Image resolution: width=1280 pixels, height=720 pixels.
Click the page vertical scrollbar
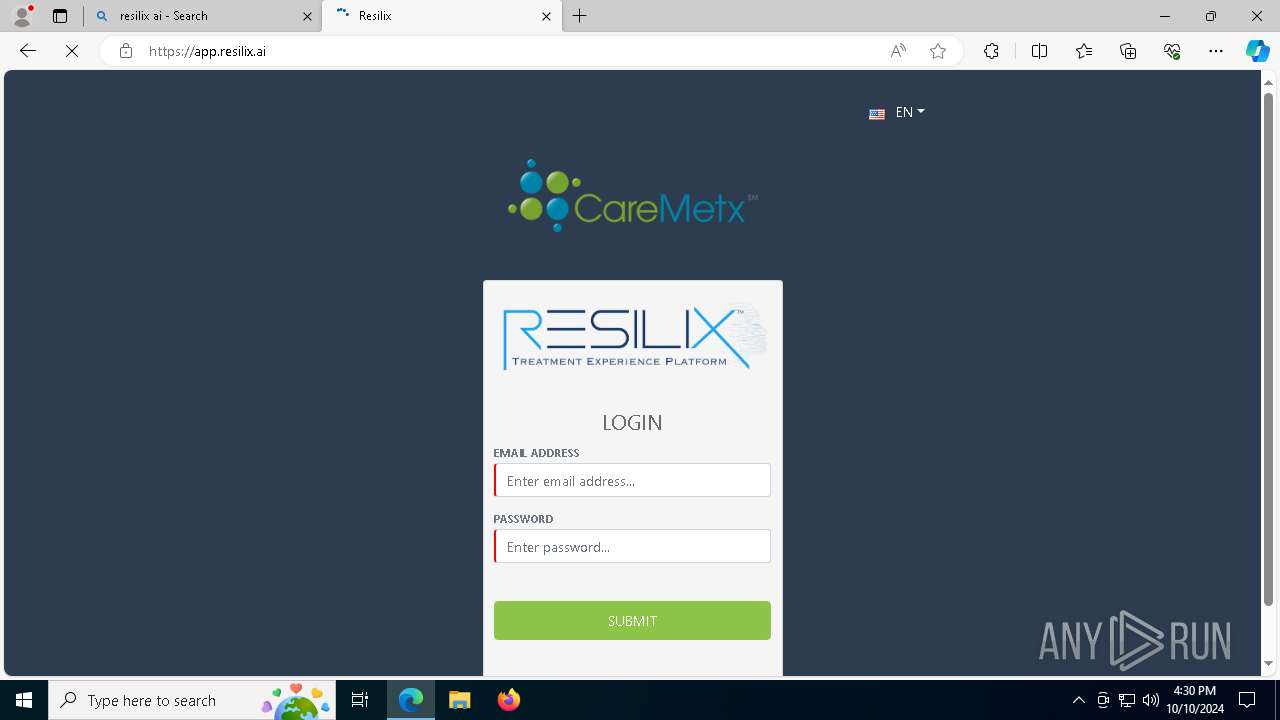[x=1269, y=349]
